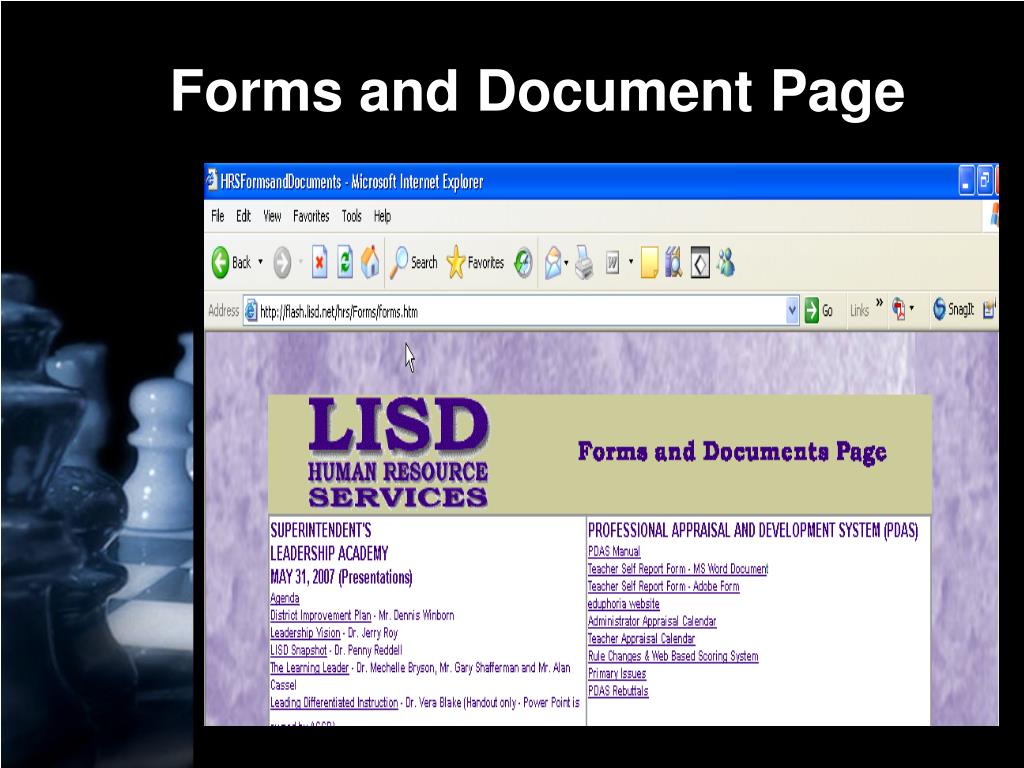
Task: Open the Search magnifier tool
Action: [x=414, y=263]
